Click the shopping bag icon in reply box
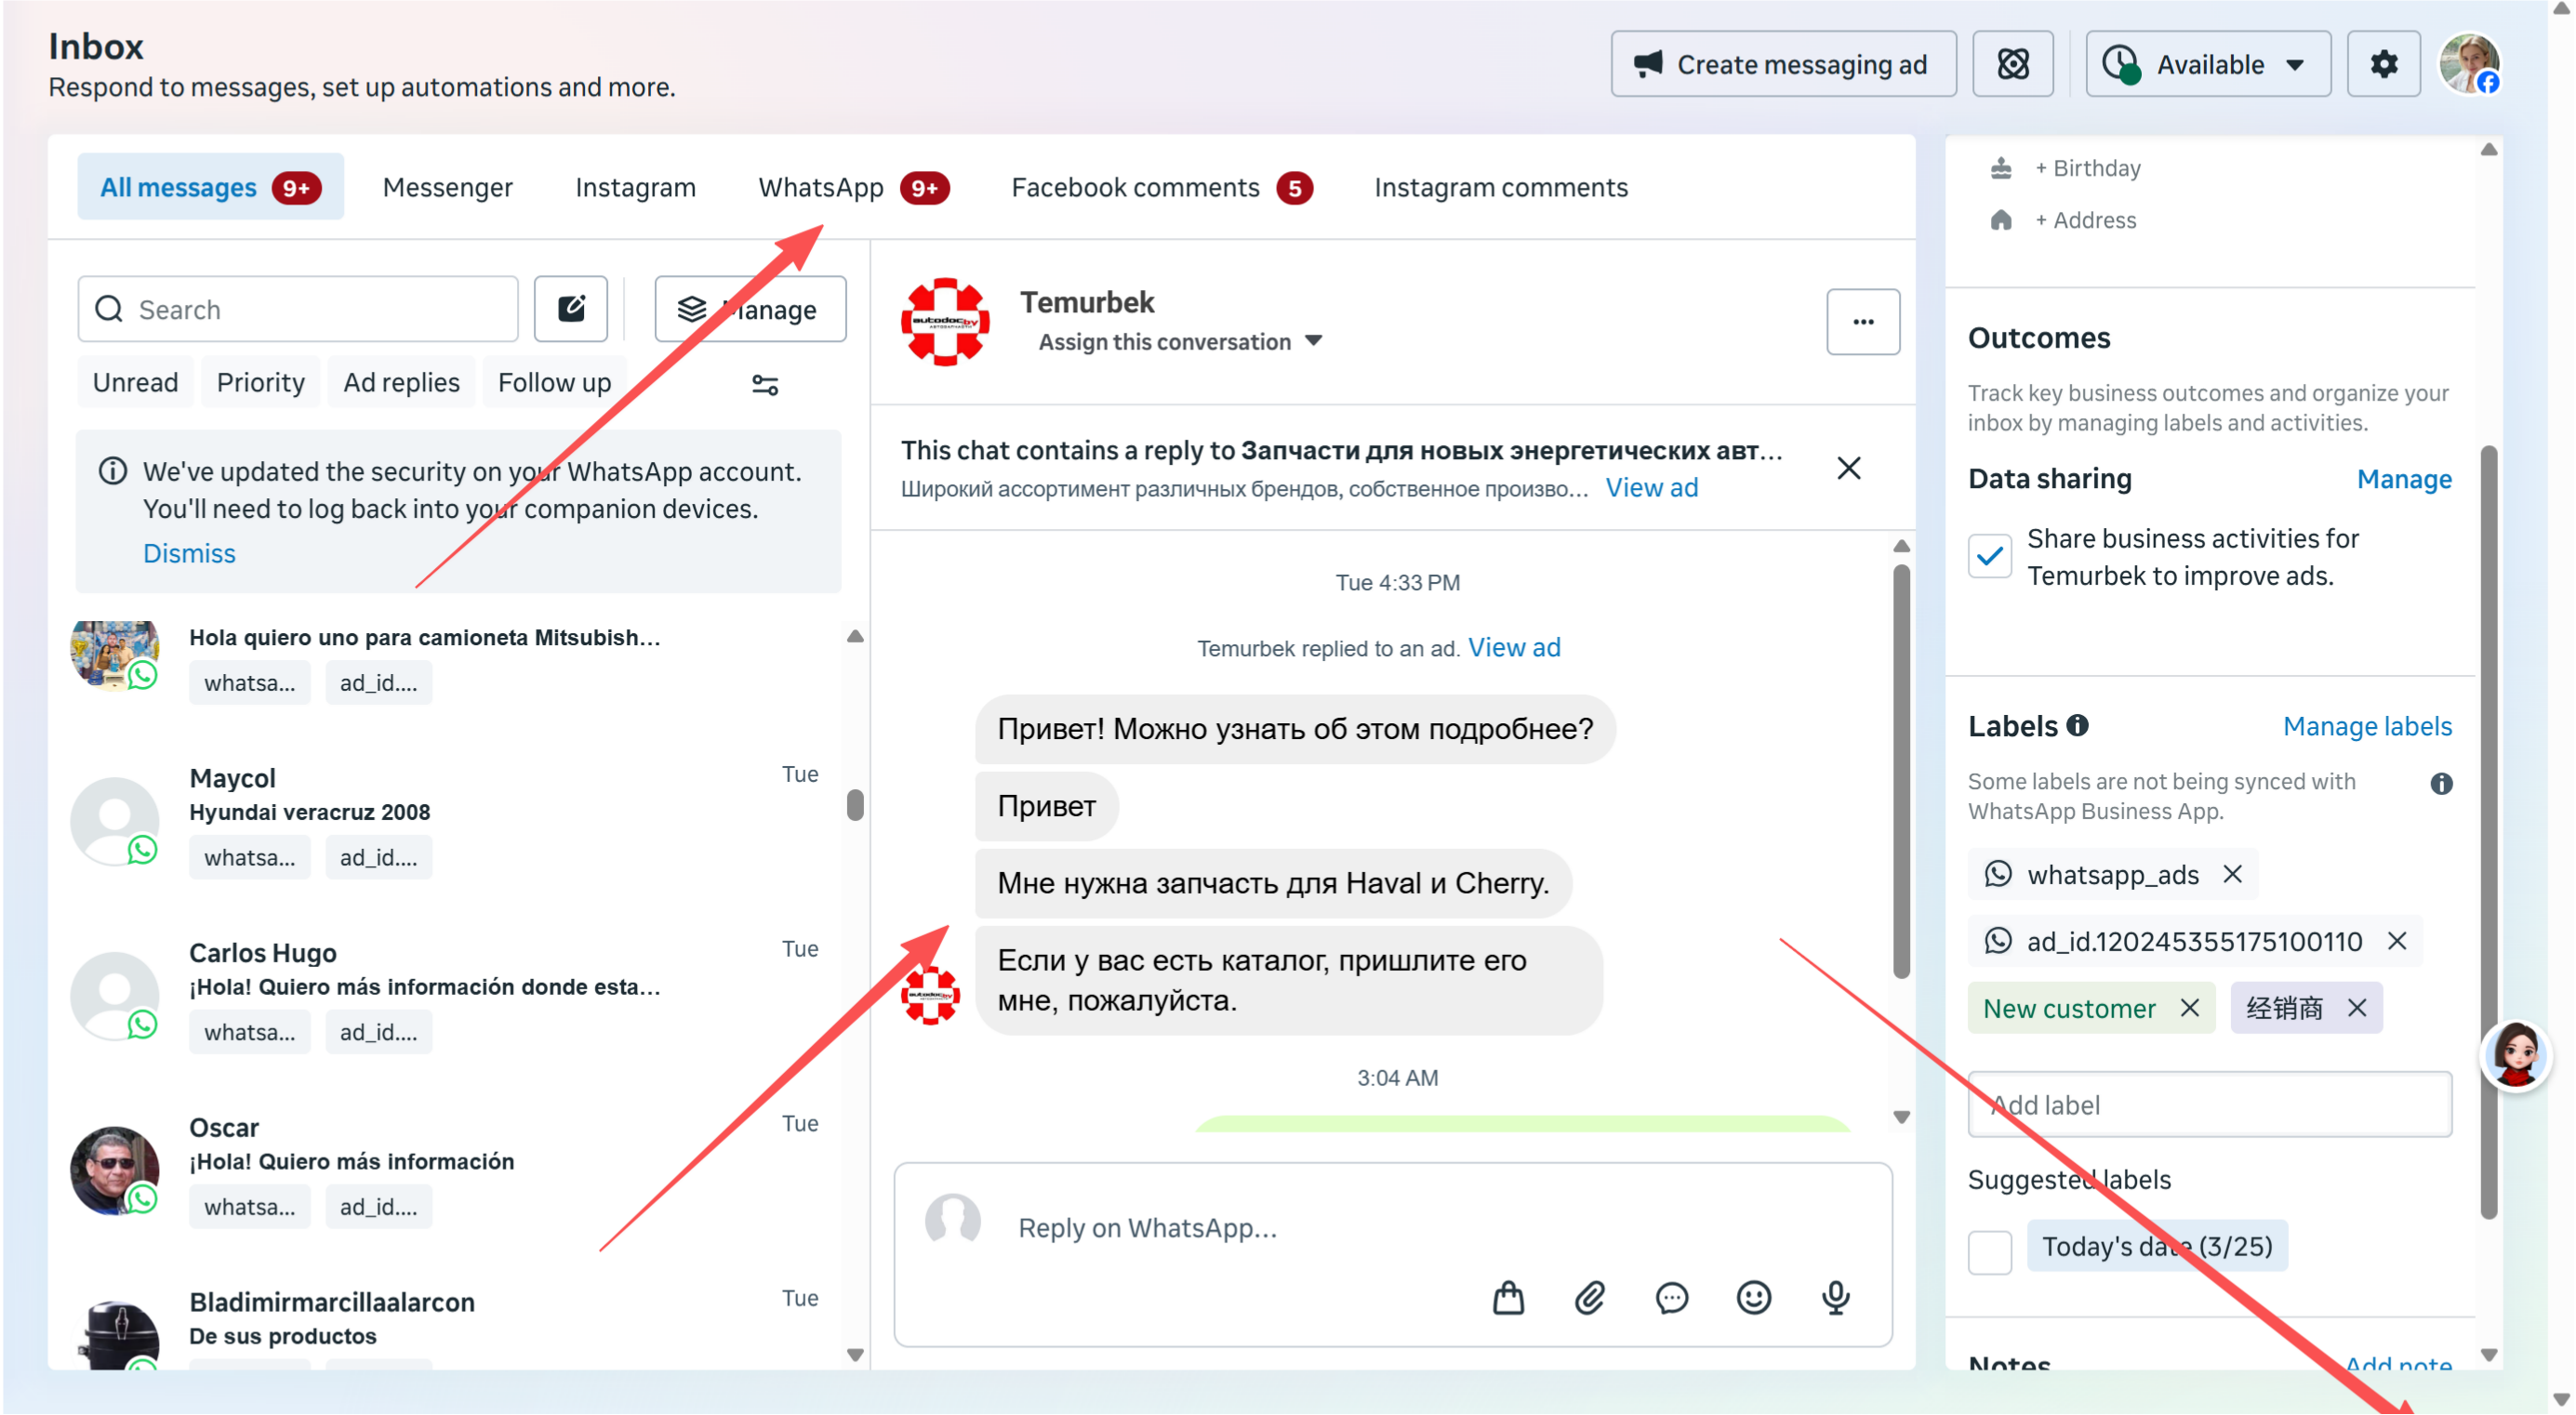The width and height of the screenshot is (2576, 1415). [x=1508, y=1298]
